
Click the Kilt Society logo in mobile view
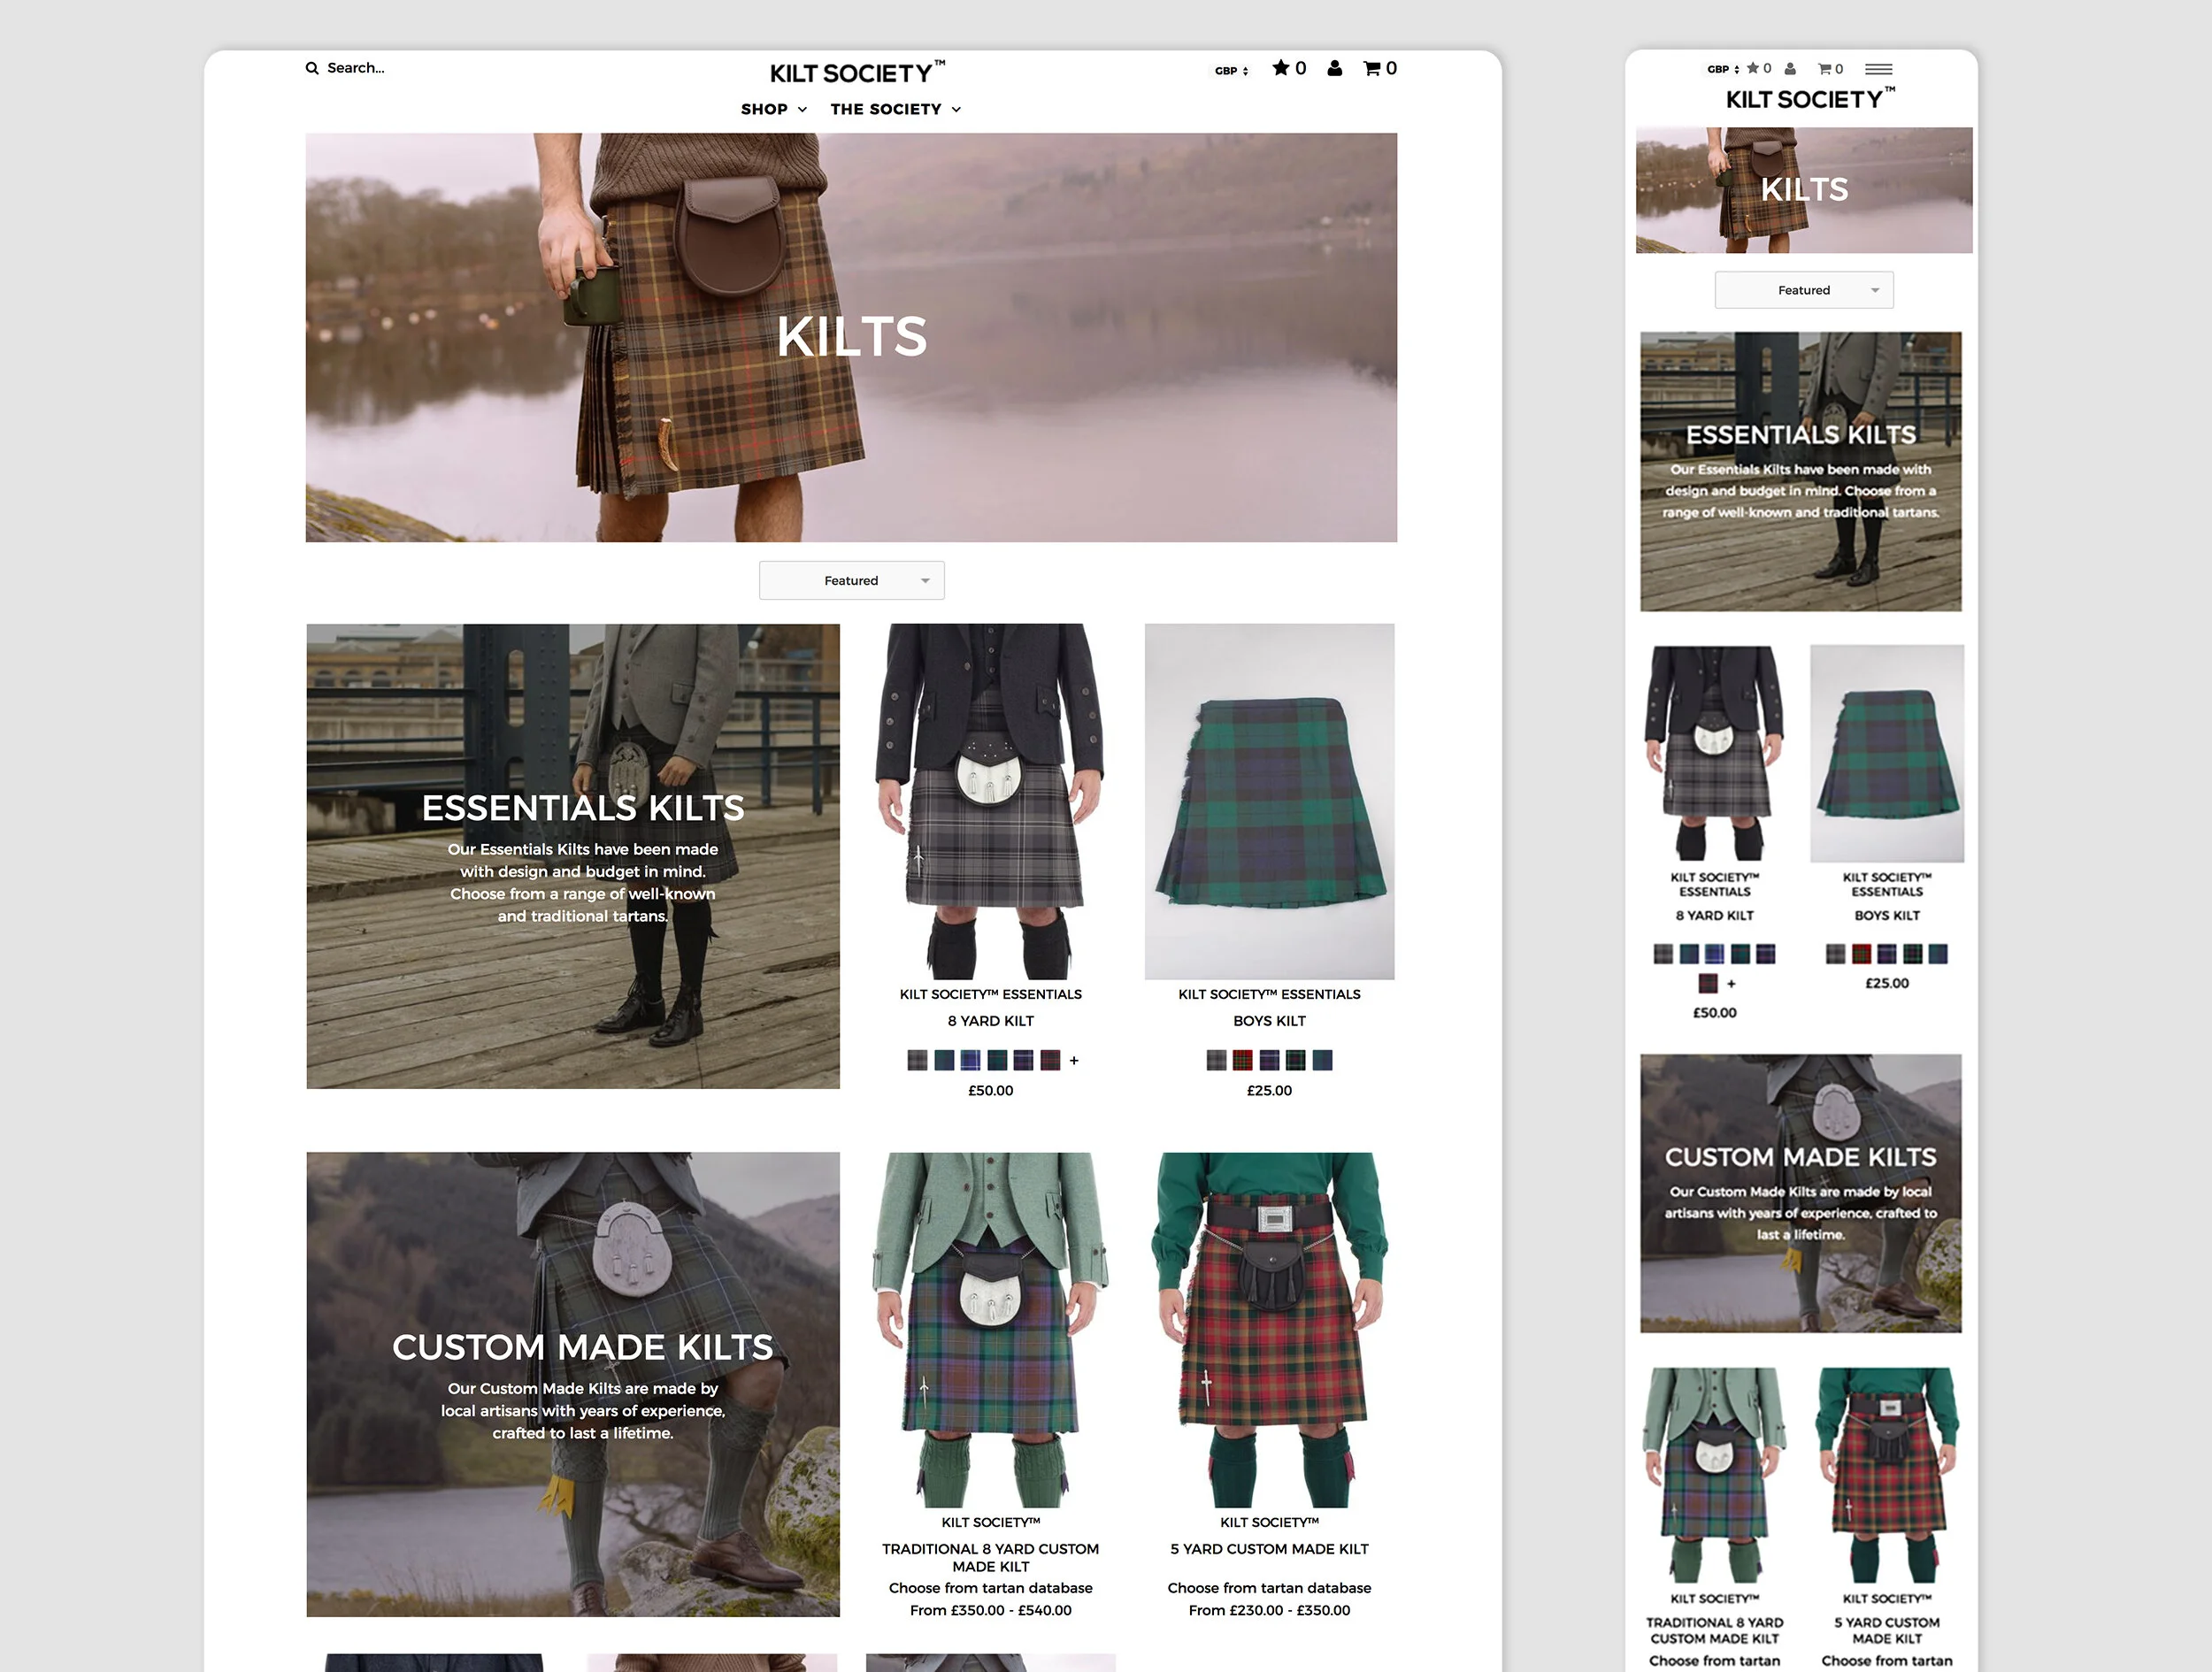click(1809, 98)
